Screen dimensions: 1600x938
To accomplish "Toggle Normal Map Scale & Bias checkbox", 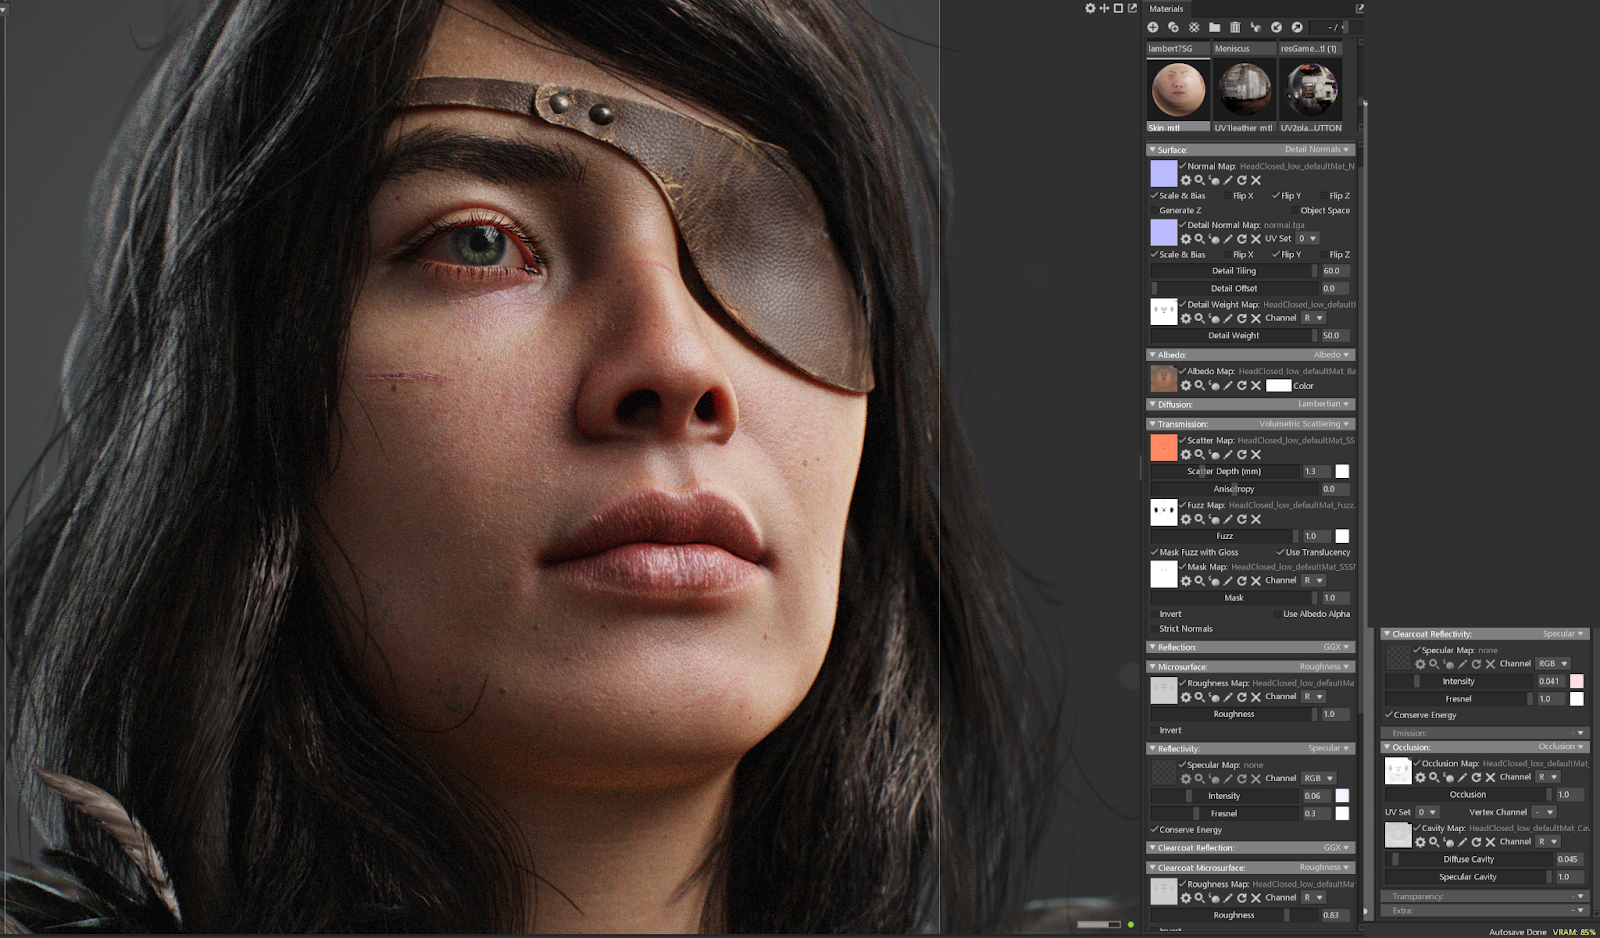I will tap(1154, 196).
